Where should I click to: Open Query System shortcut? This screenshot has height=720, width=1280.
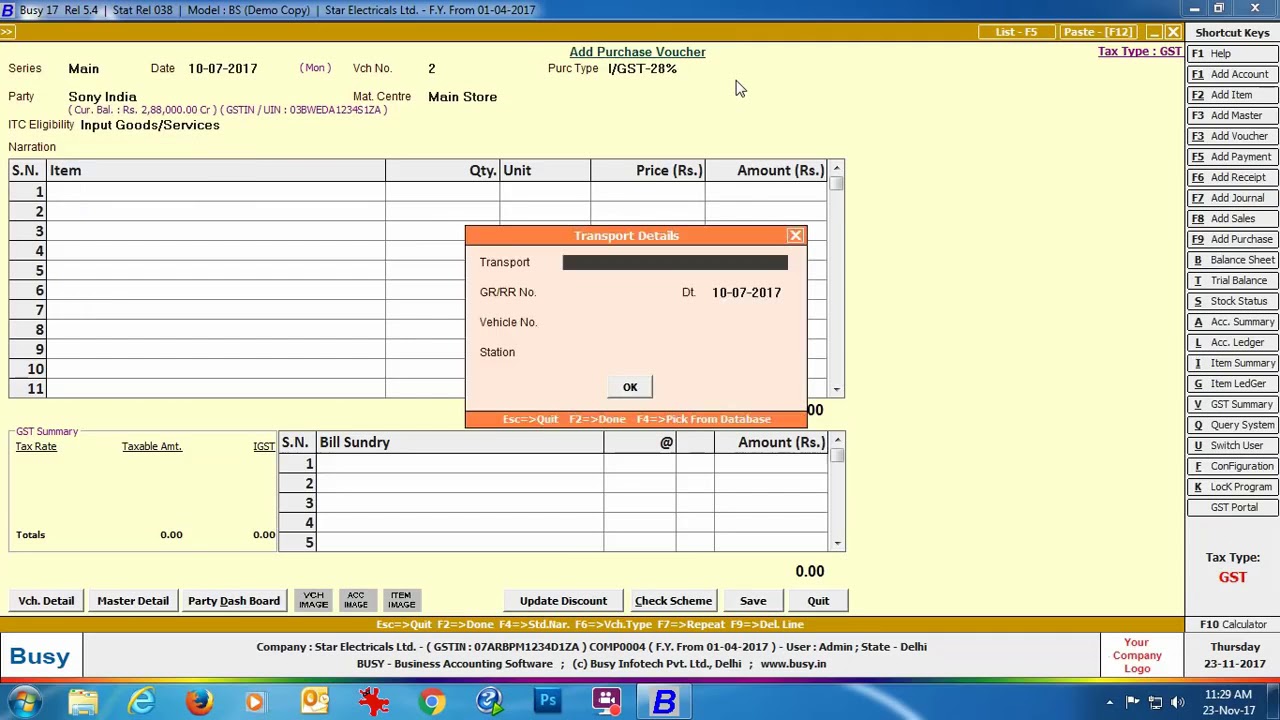[1232, 425]
